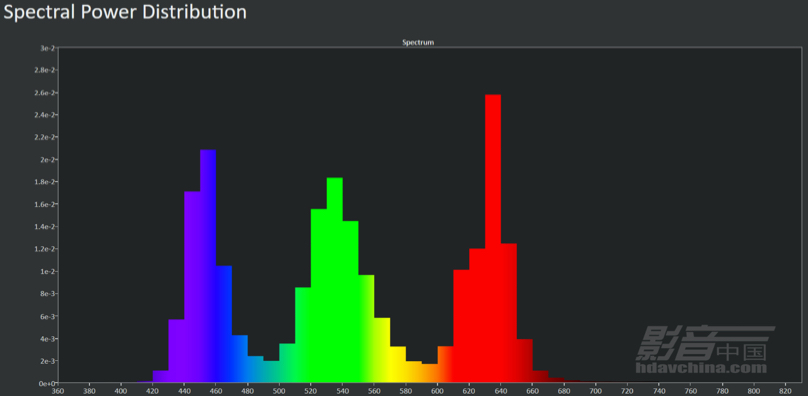Click the 360 label on x-axis
The image size is (808, 396).
point(58,391)
